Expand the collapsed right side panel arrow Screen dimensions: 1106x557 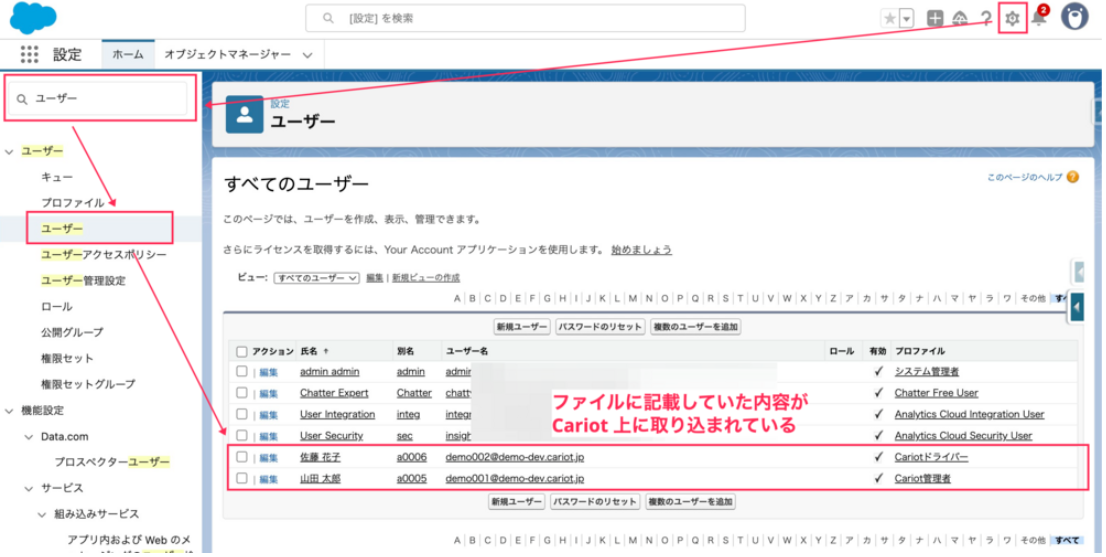tap(1076, 307)
